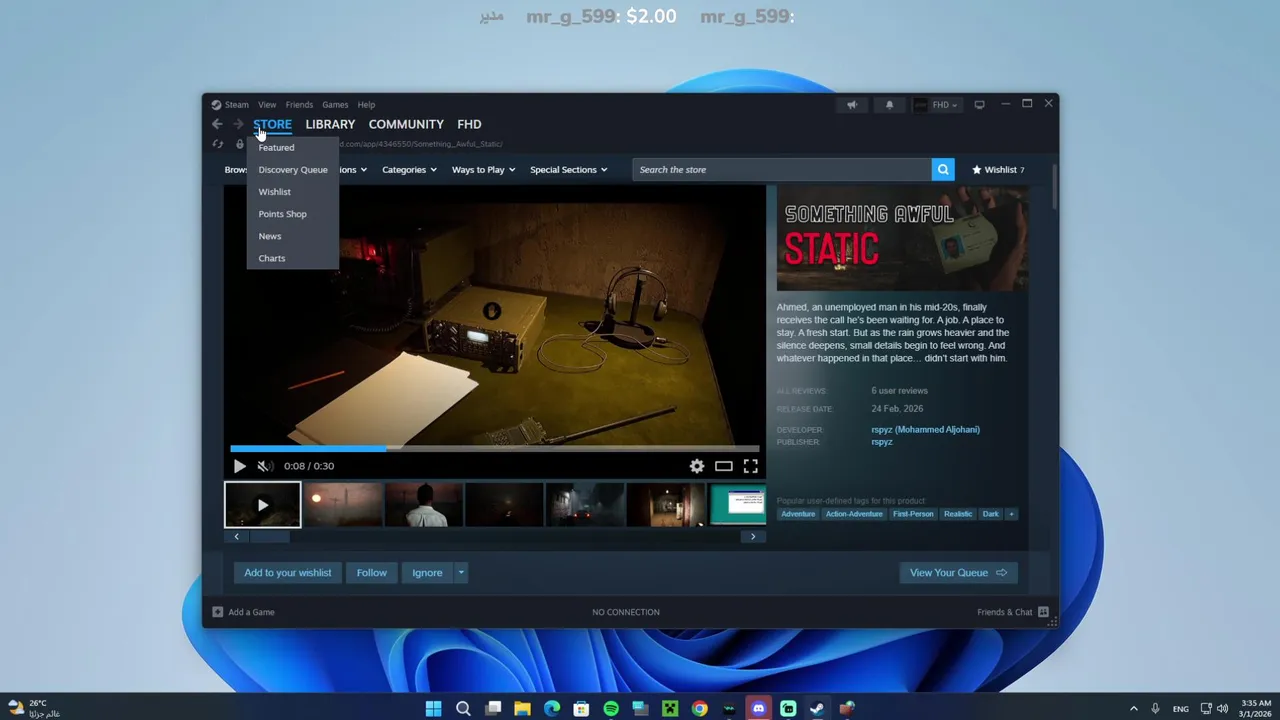Open Steam announcements megaphone icon
This screenshot has height=720, width=1280.
click(x=852, y=104)
